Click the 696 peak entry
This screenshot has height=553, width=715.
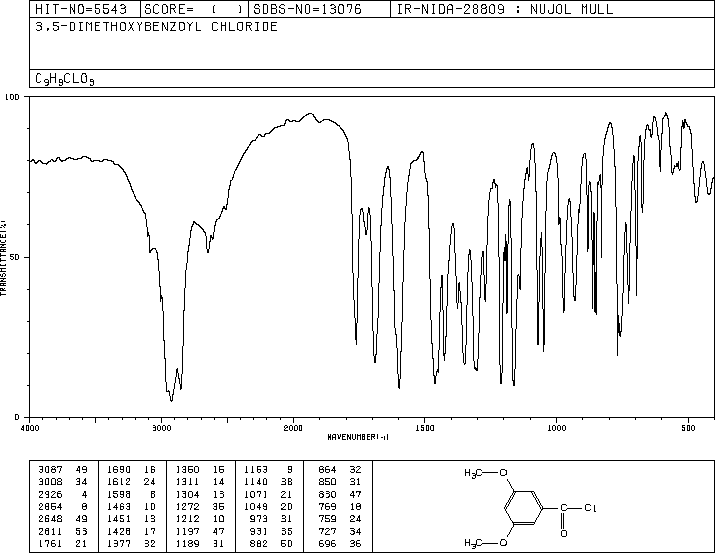click(x=340, y=544)
